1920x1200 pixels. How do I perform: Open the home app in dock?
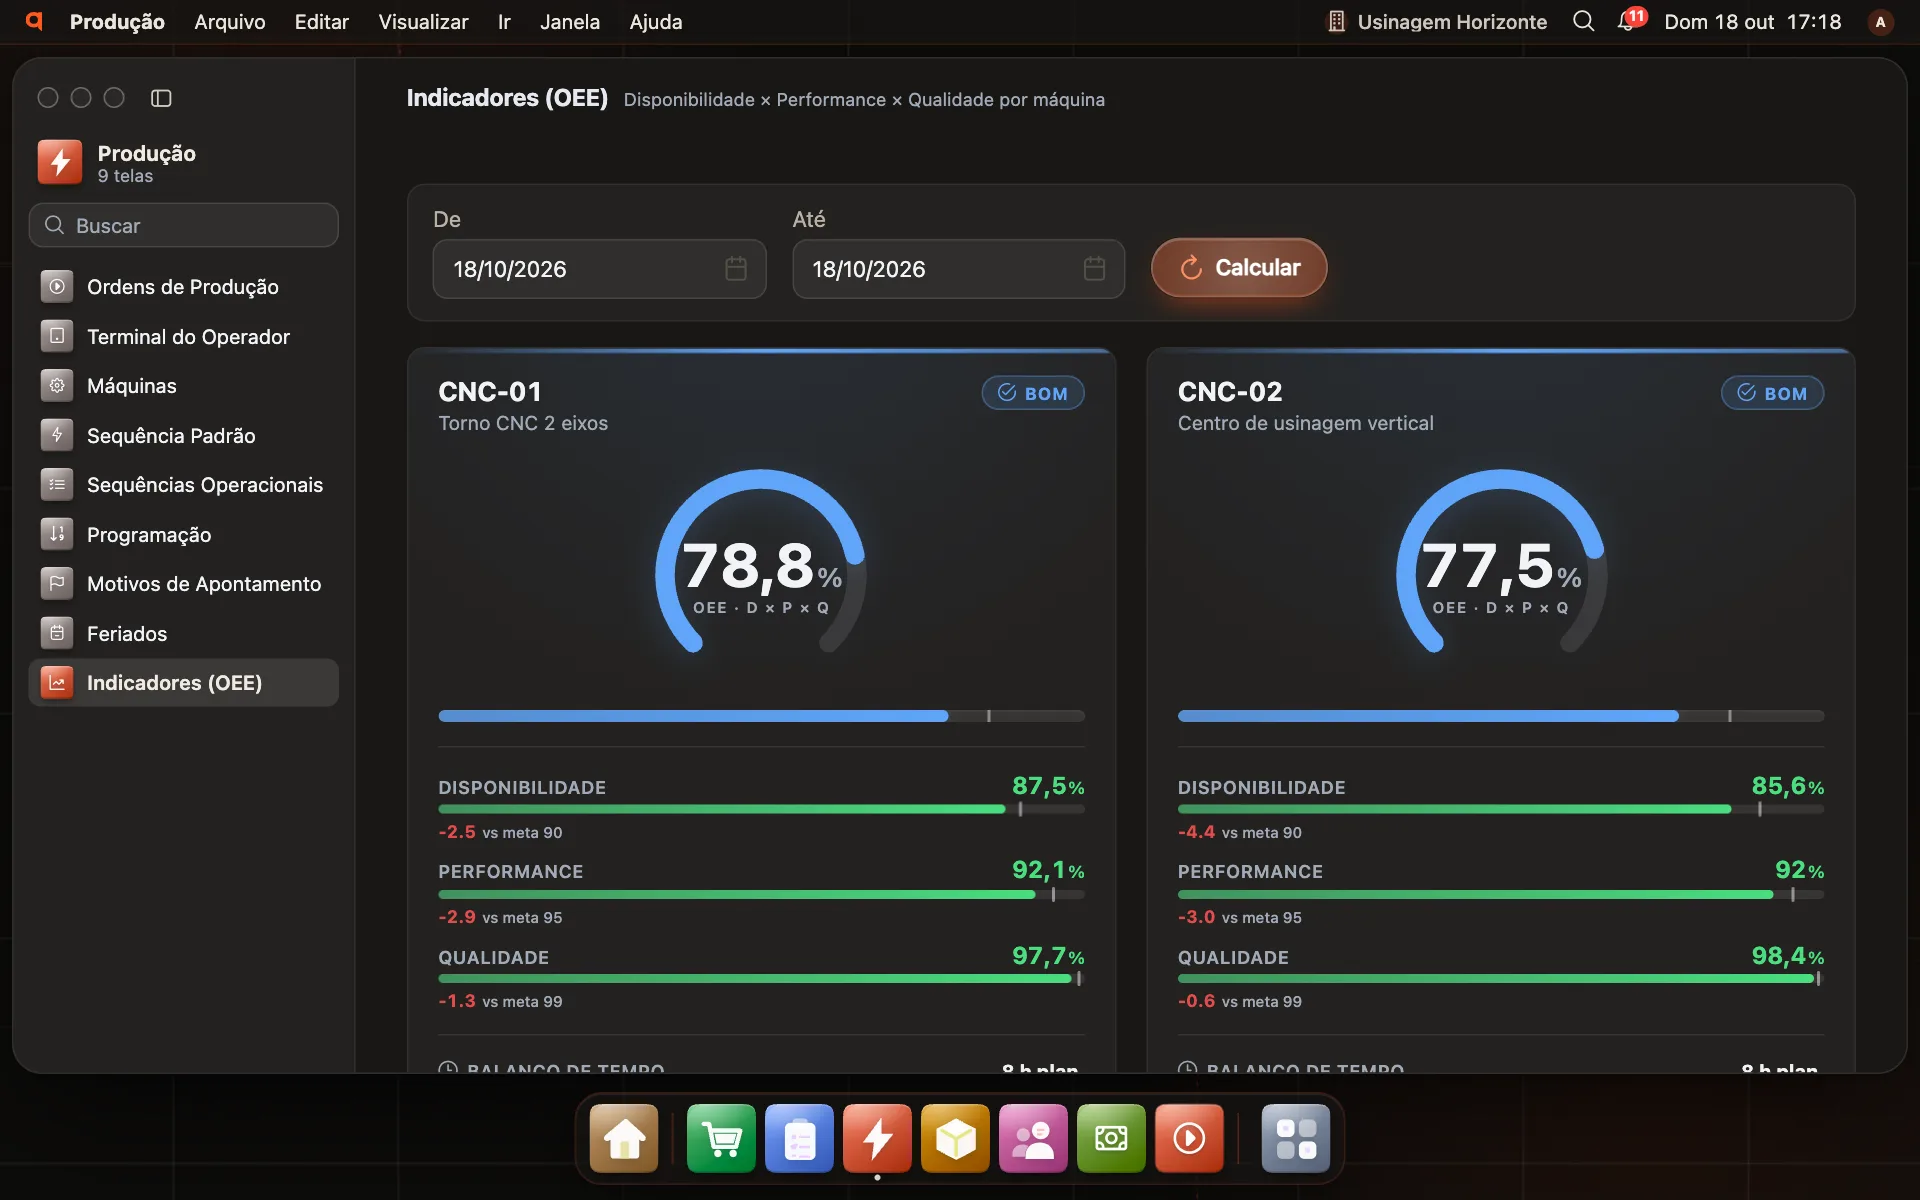tap(624, 1138)
